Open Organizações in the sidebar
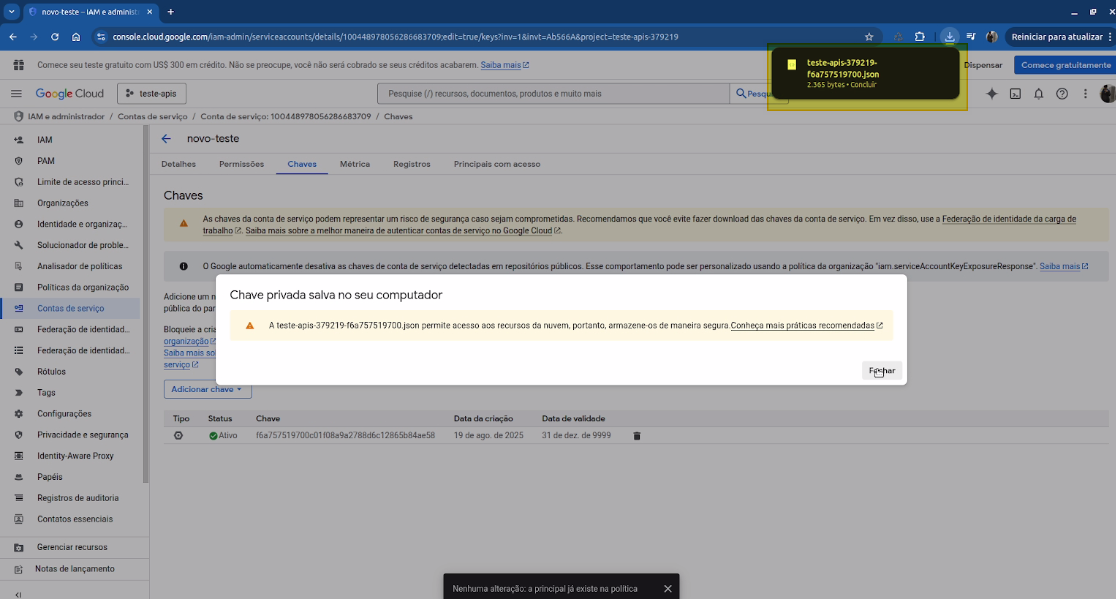Screen dimensions: 1116x599 [63, 203]
